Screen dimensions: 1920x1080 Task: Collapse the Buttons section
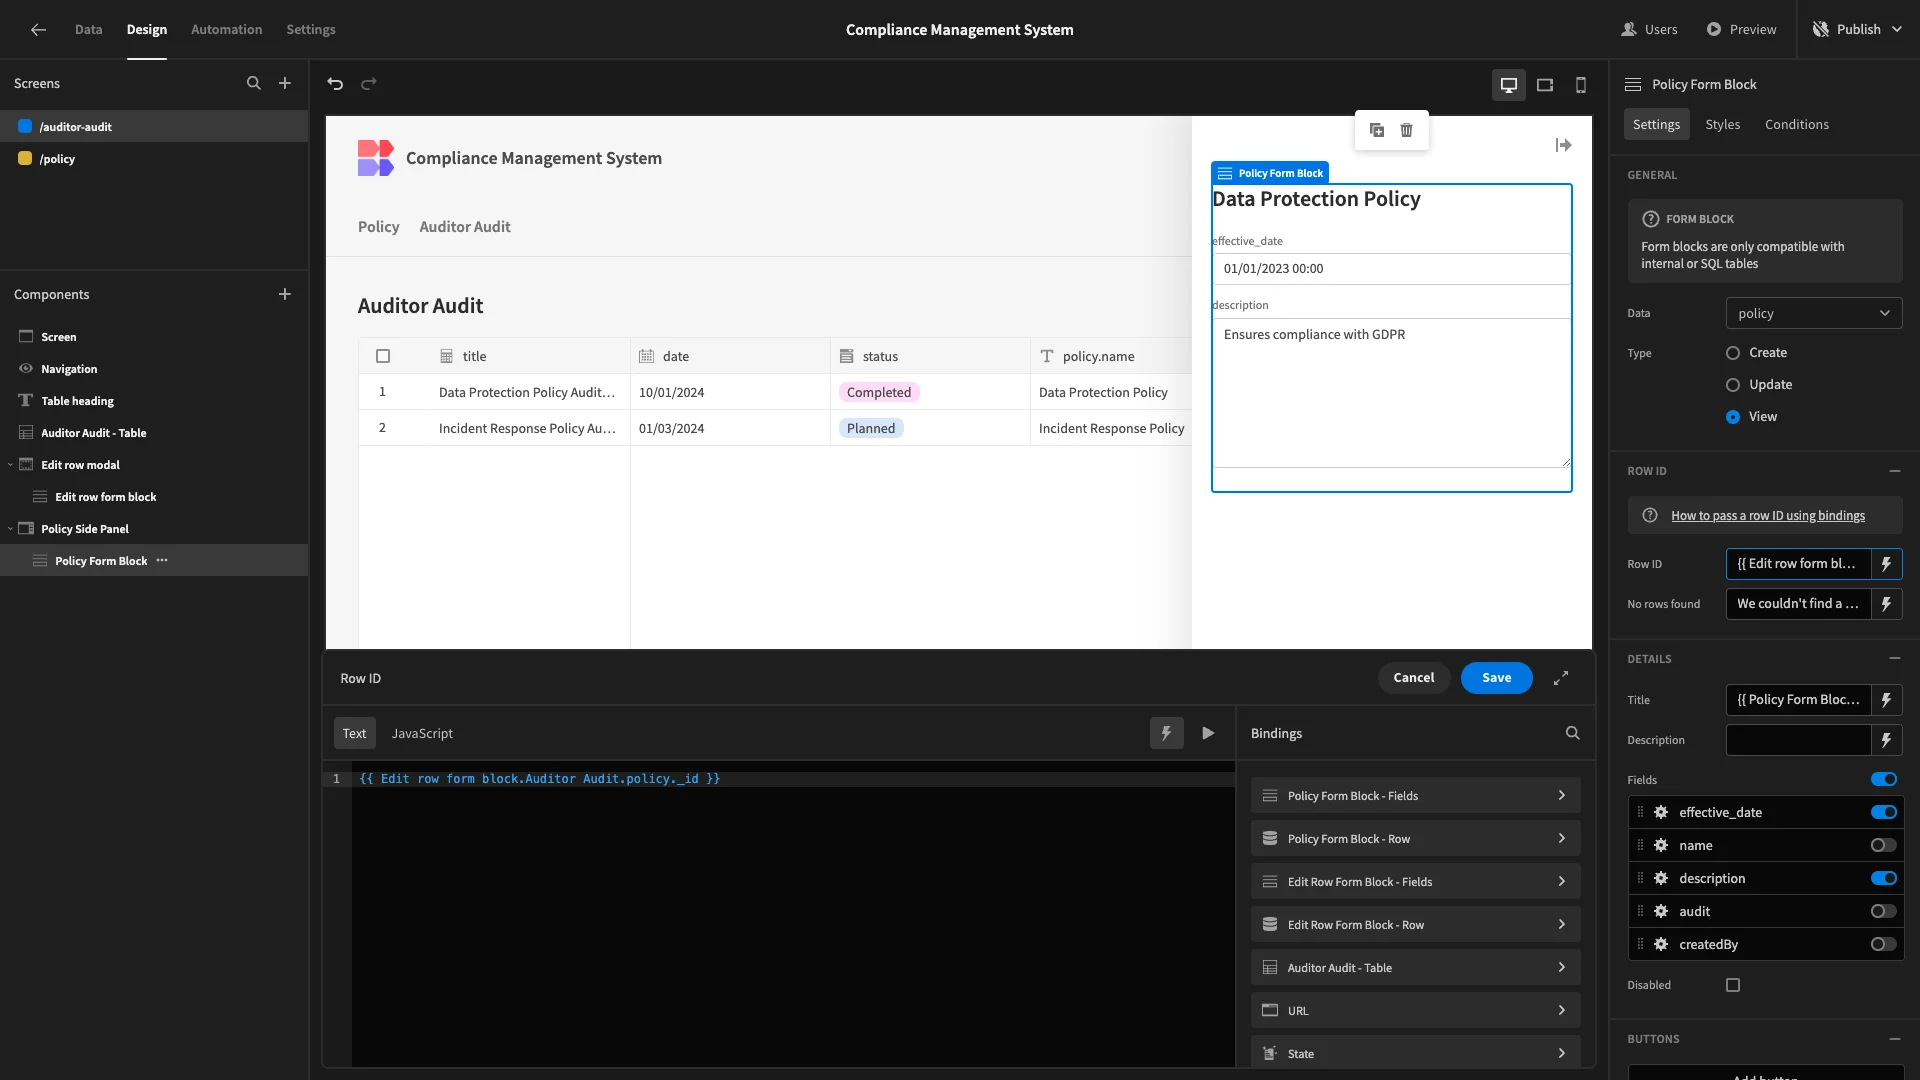point(1895,1039)
